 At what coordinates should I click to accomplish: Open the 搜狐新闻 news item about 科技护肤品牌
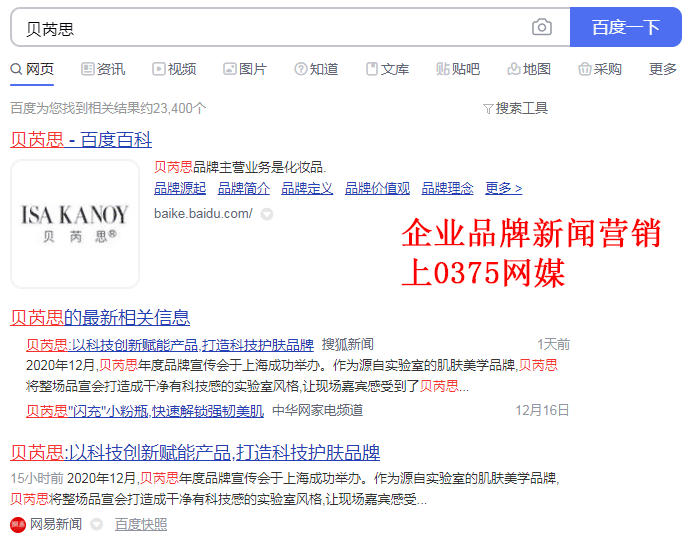(x=170, y=345)
